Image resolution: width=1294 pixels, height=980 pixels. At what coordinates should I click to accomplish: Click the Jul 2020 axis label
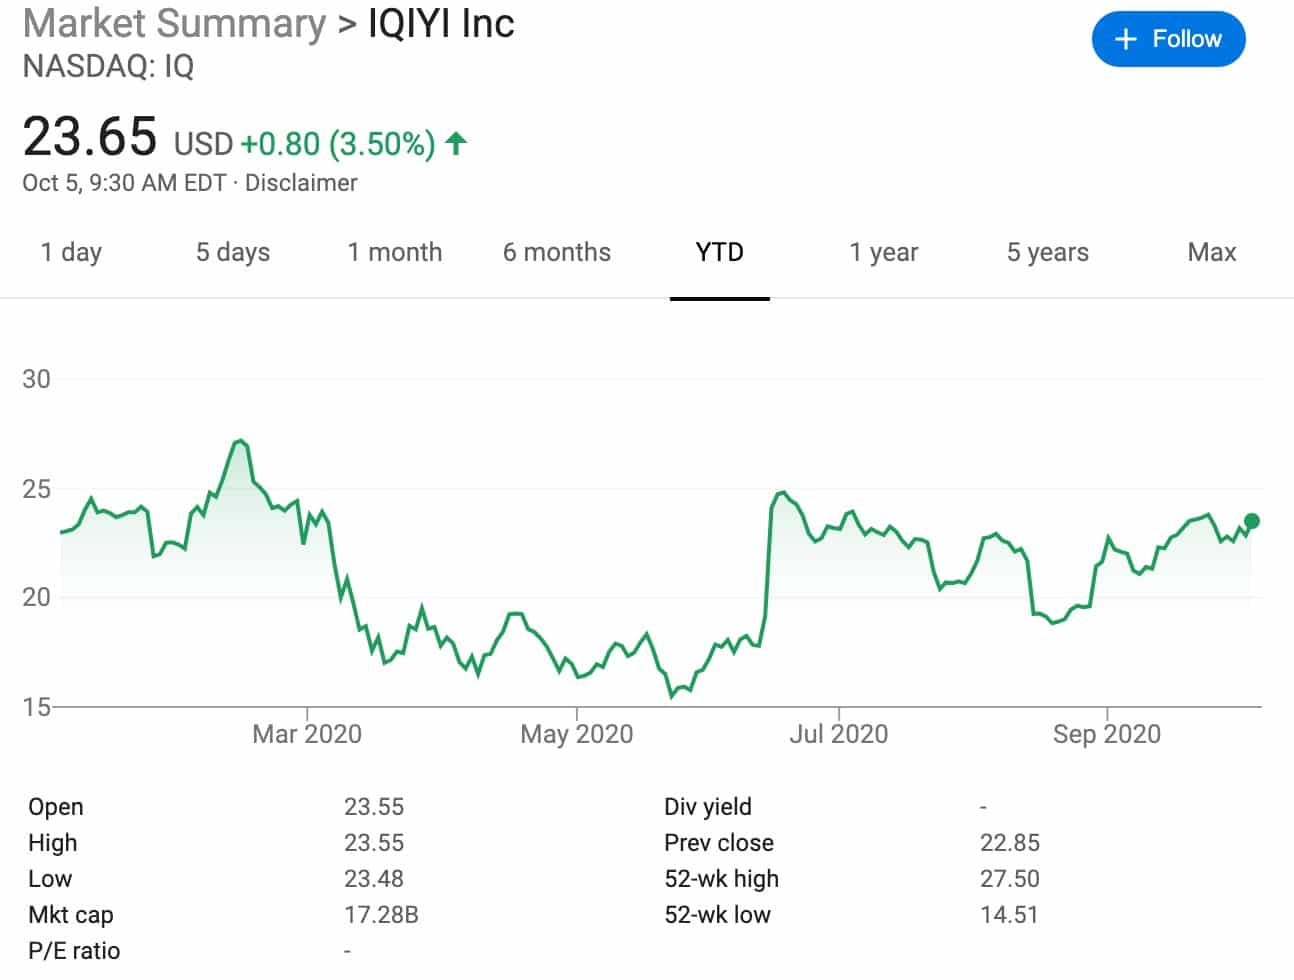tap(840, 733)
